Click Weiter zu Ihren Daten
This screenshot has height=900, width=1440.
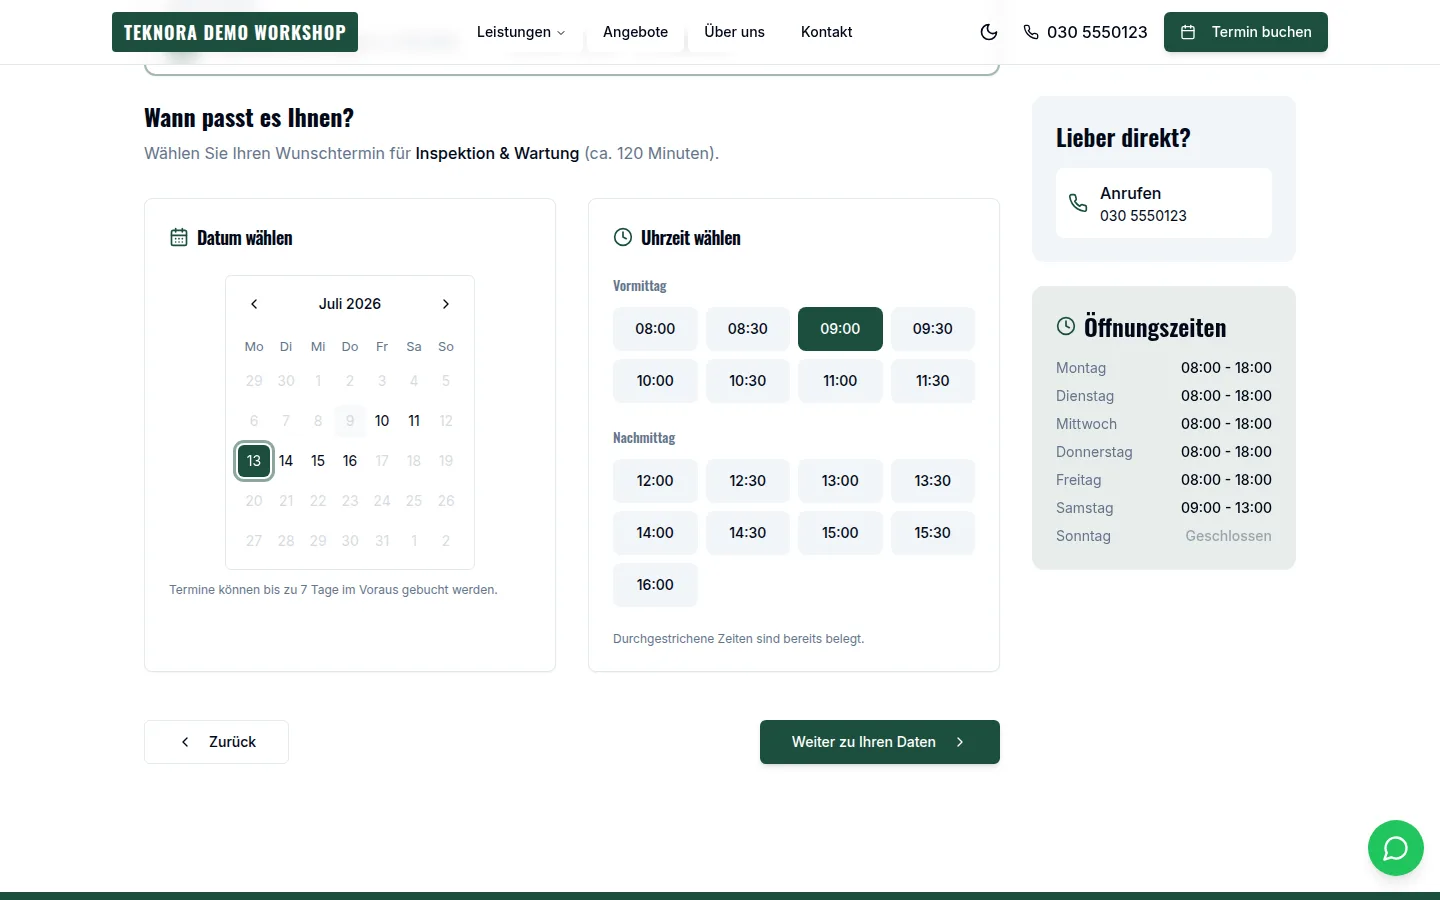[x=880, y=742]
